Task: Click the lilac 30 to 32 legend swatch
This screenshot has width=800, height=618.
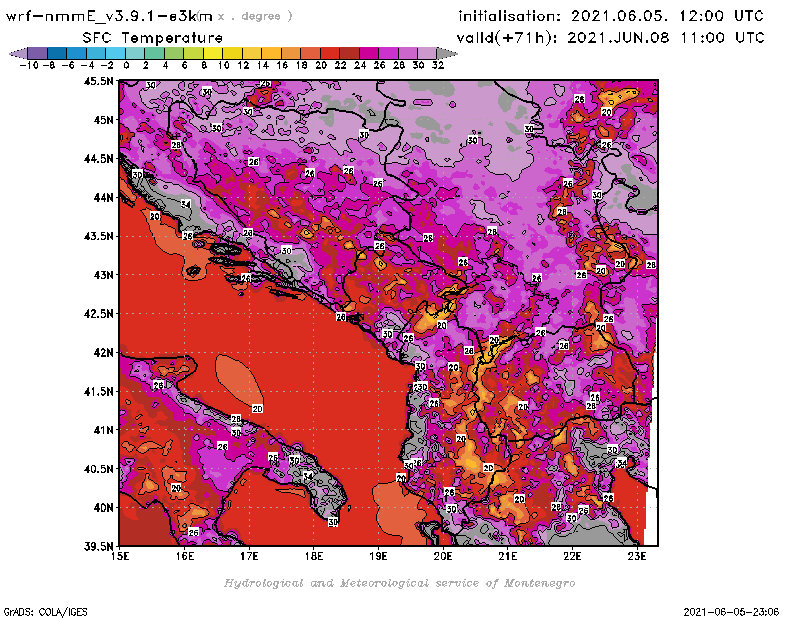Action: click(427, 53)
